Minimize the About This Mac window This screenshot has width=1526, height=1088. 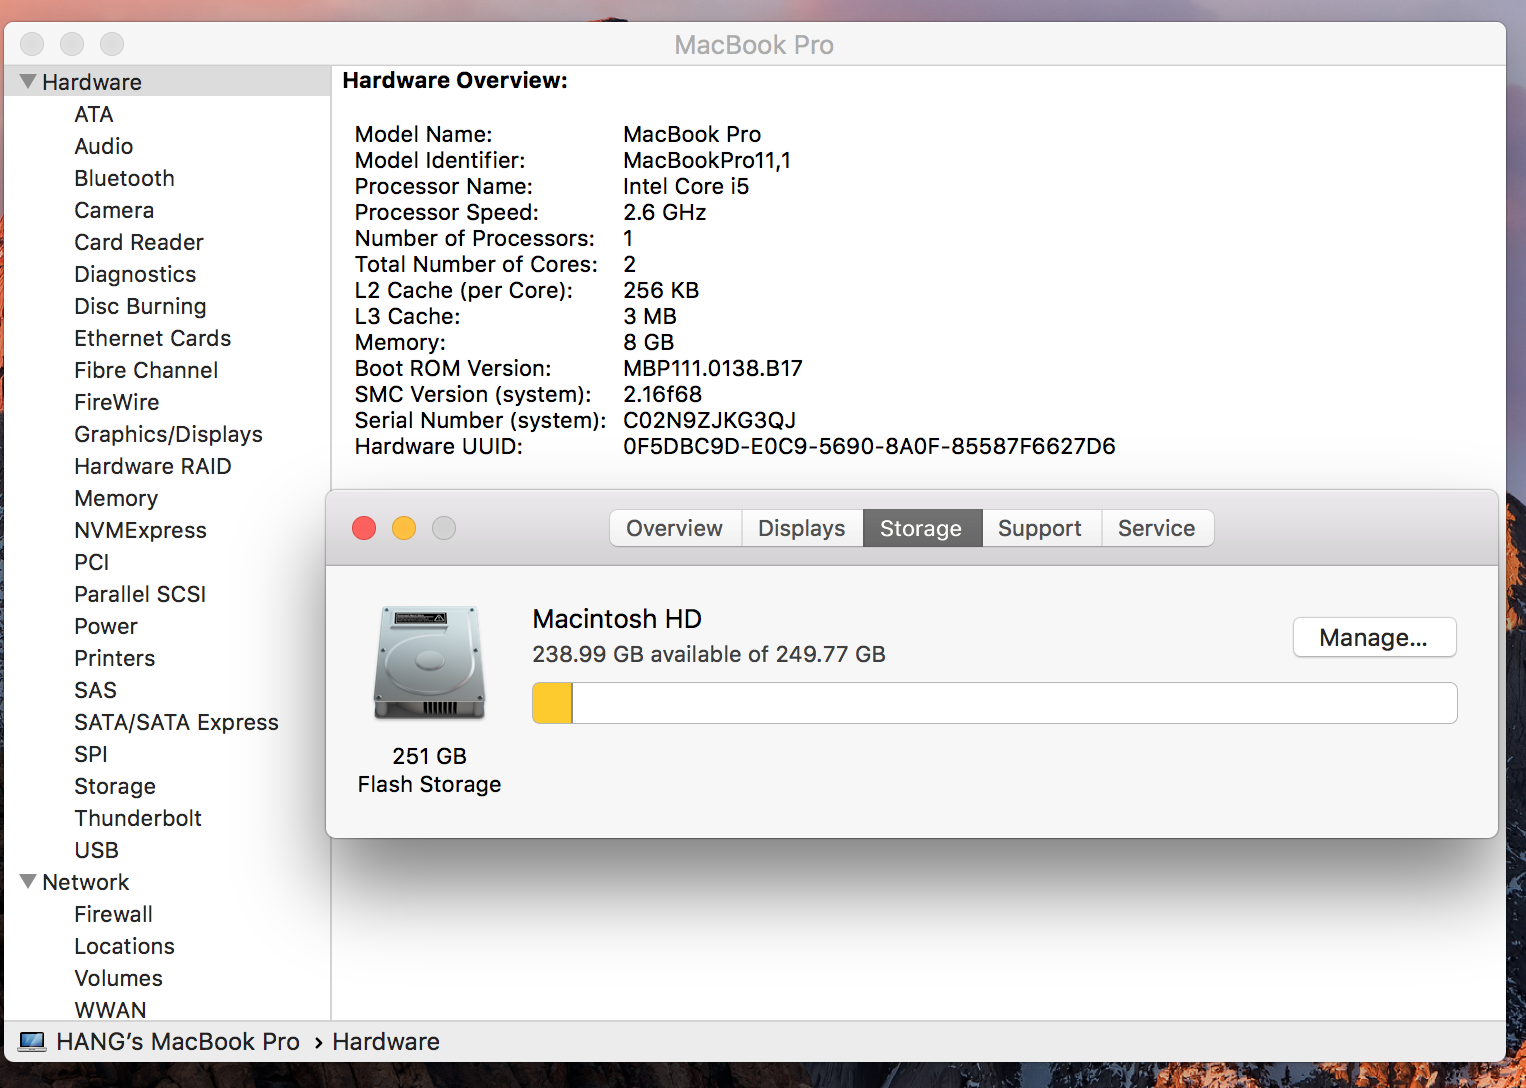(x=404, y=528)
